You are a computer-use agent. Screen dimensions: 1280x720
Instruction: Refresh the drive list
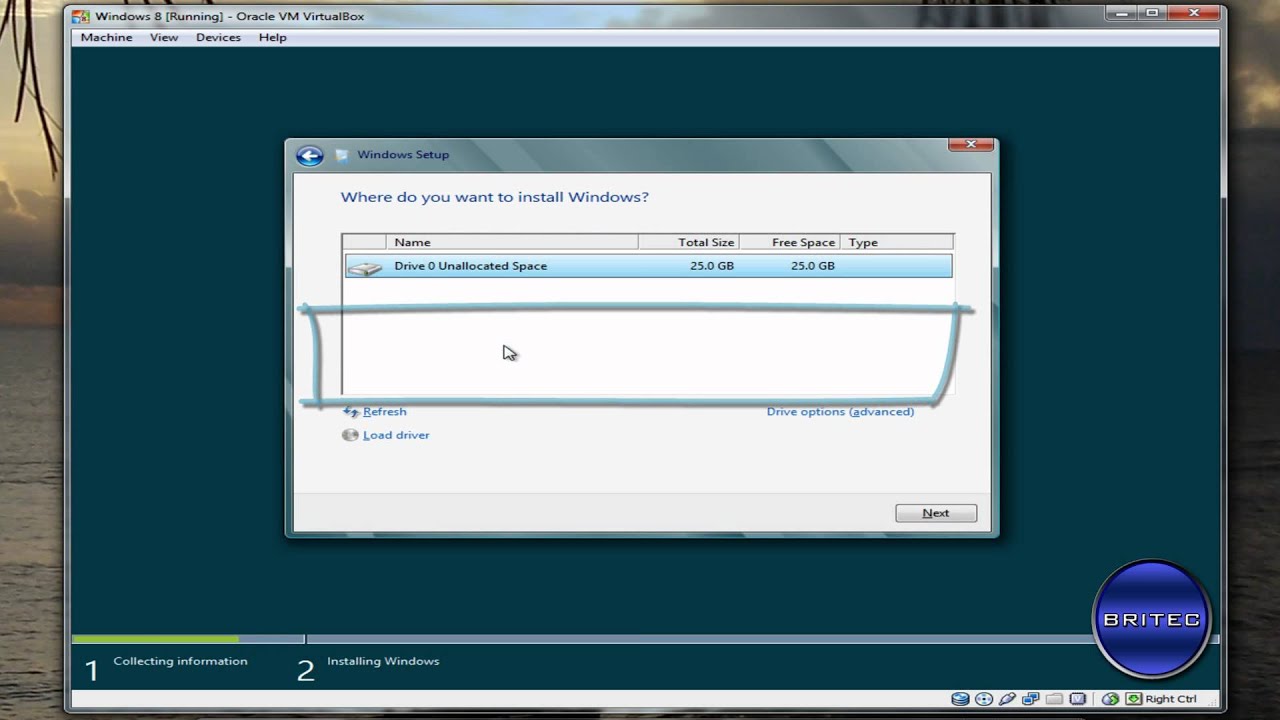[384, 411]
